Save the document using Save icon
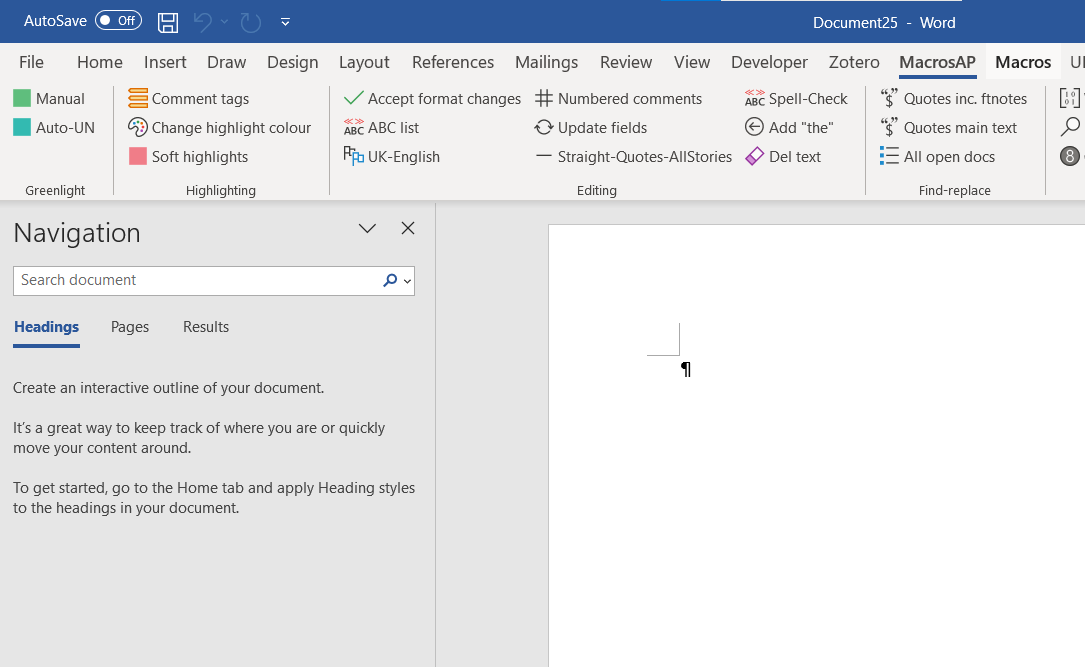The image size is (1085, 667). tap(167, 21)
